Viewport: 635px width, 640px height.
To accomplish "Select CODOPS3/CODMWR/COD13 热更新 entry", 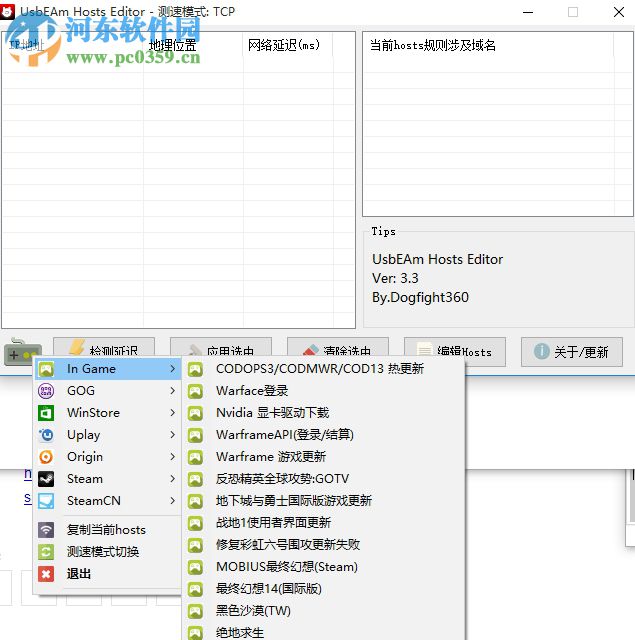I will tap(323, 369).
